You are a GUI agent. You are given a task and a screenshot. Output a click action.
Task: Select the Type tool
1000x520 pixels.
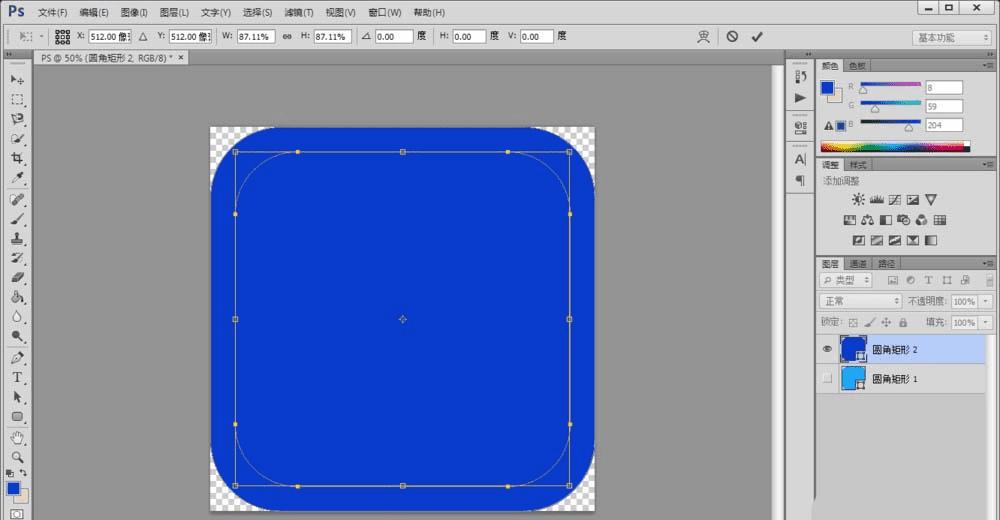(x=17, y=378)
